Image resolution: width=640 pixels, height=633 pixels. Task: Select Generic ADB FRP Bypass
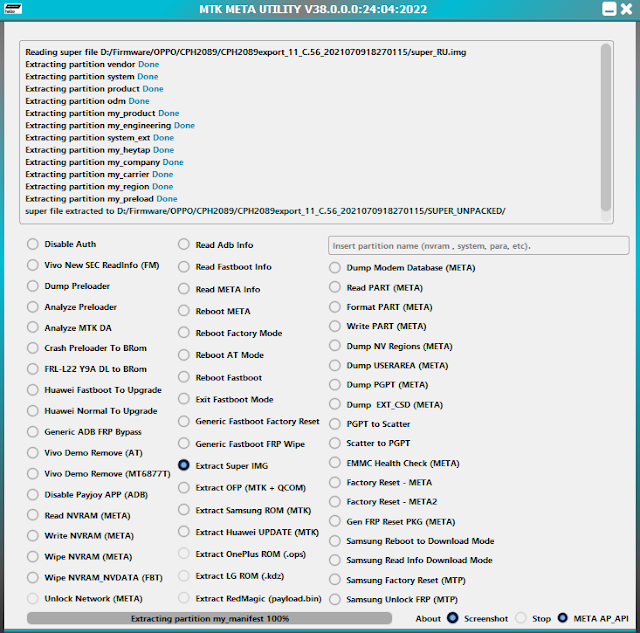(x=33, y=431)
